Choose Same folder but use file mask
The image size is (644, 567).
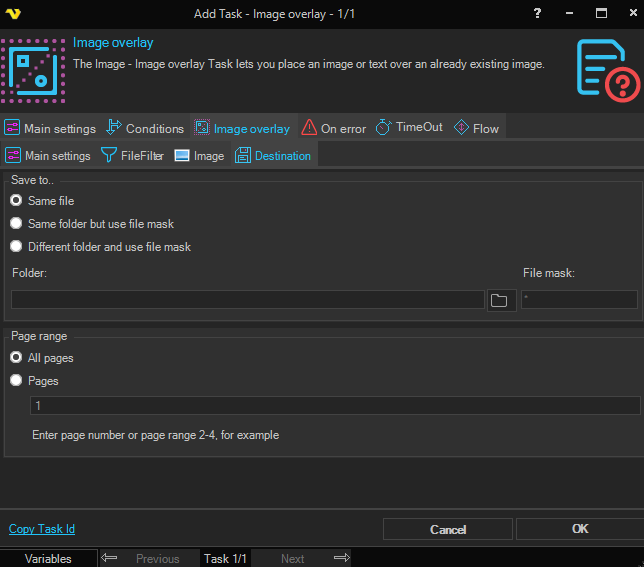16,224
